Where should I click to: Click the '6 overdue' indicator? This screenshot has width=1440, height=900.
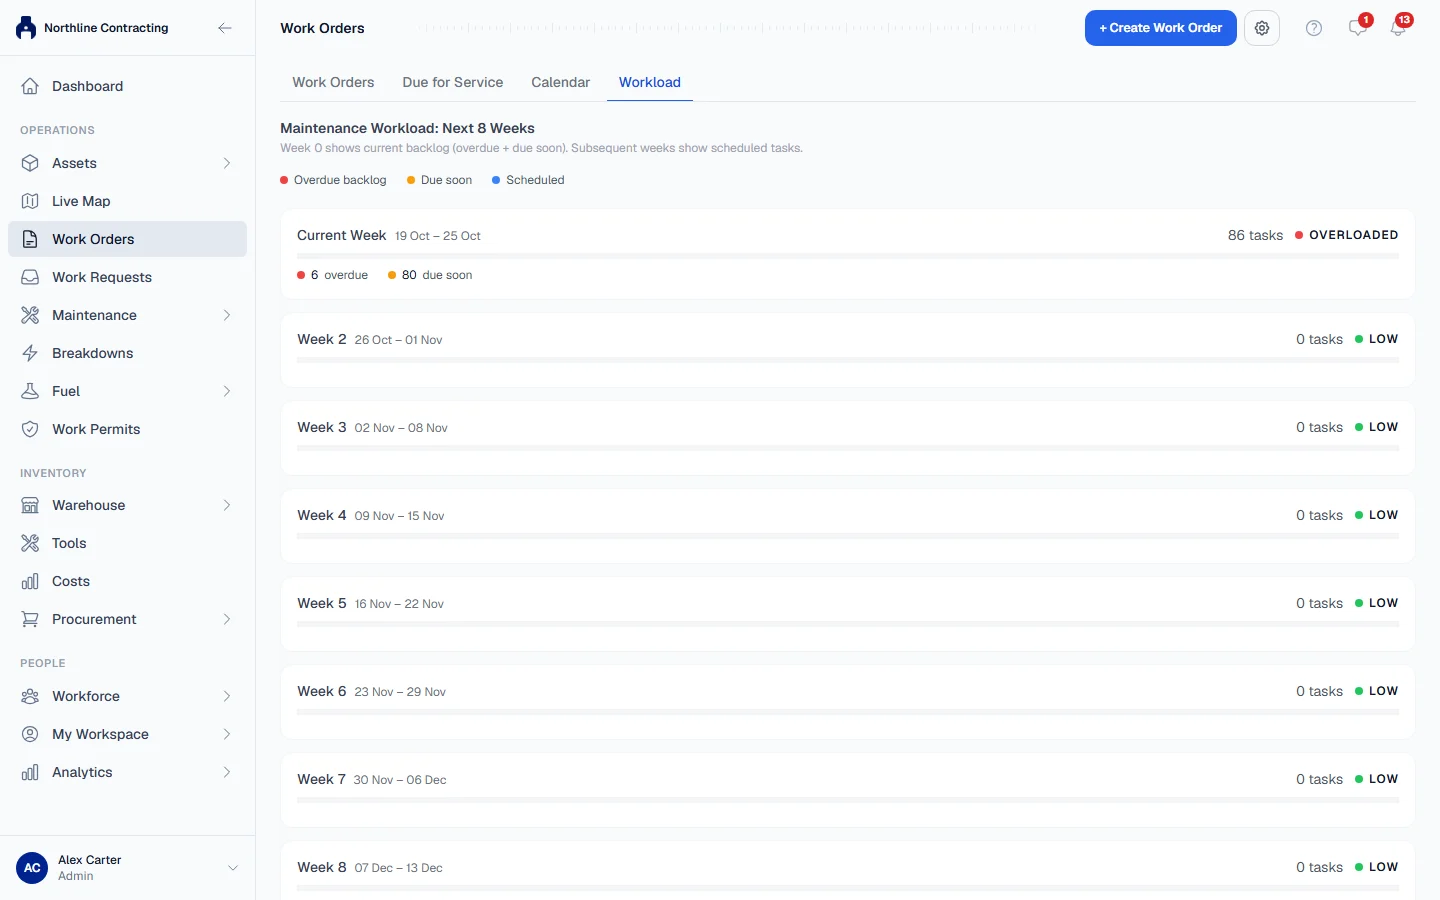coord(333,275)
